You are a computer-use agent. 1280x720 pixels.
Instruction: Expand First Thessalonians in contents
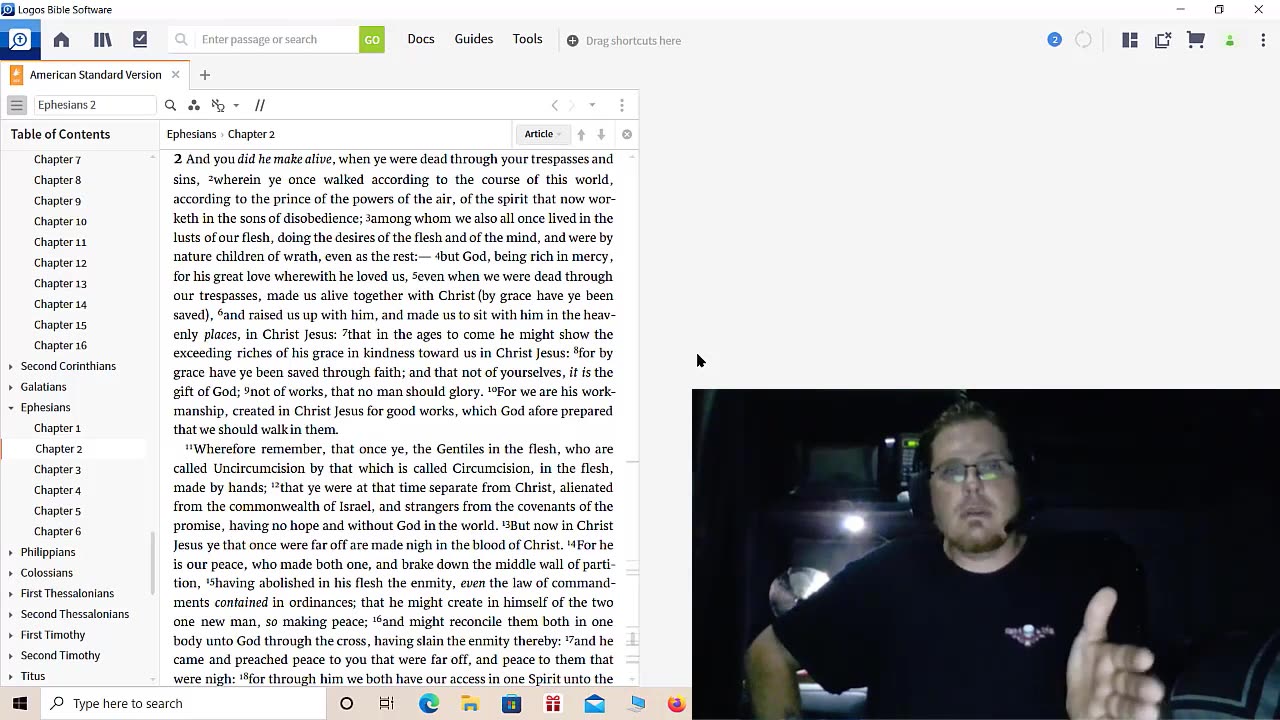pos(11,594)
